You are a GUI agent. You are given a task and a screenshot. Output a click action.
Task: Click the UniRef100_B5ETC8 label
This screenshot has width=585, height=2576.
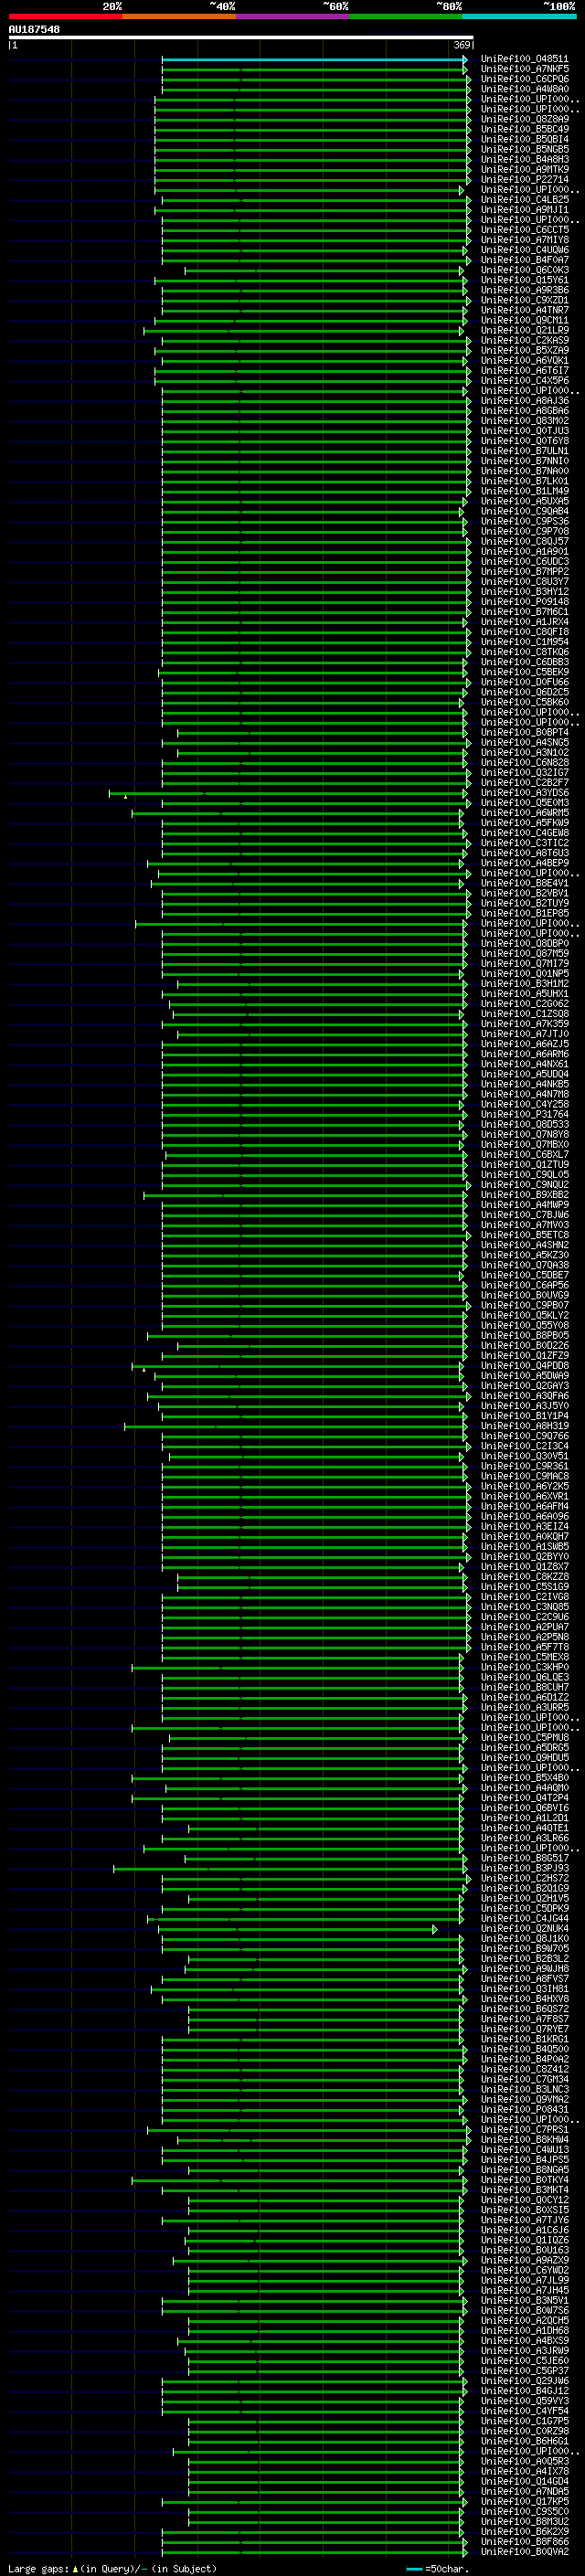click(x=524, y=1235)
